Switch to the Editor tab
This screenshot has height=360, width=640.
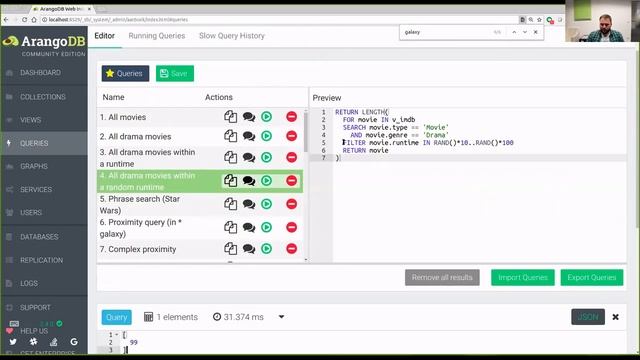[x=104, y=36]
